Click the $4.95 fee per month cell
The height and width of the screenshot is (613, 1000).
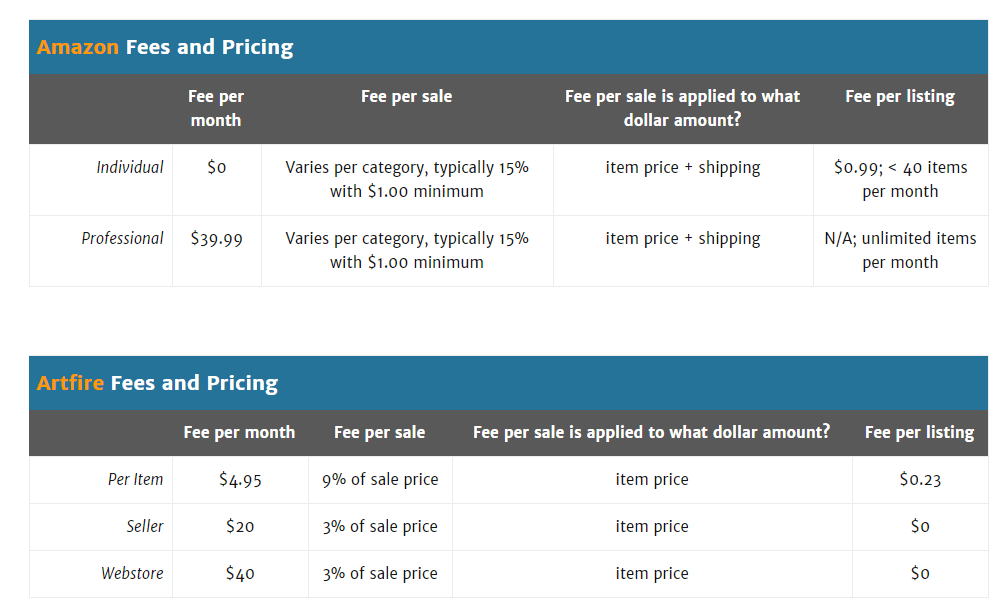click(x=240, y=480)
